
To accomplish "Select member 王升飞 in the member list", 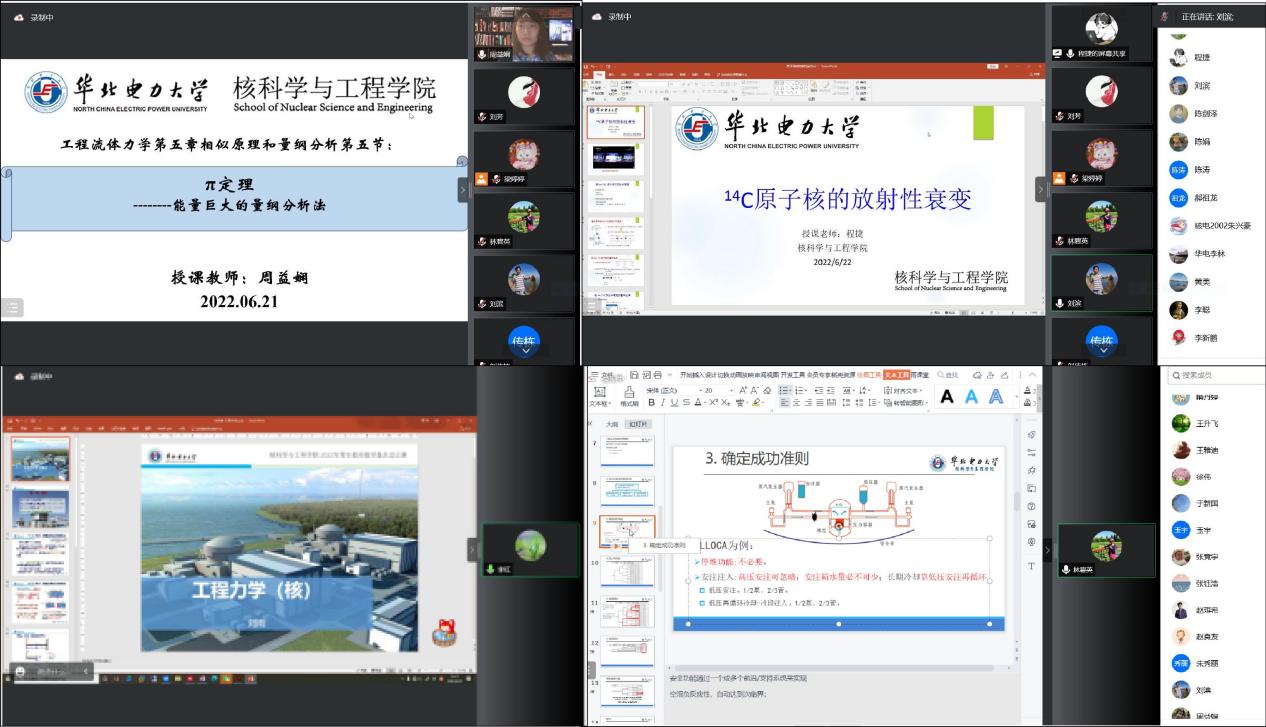I will (1206, 423).
